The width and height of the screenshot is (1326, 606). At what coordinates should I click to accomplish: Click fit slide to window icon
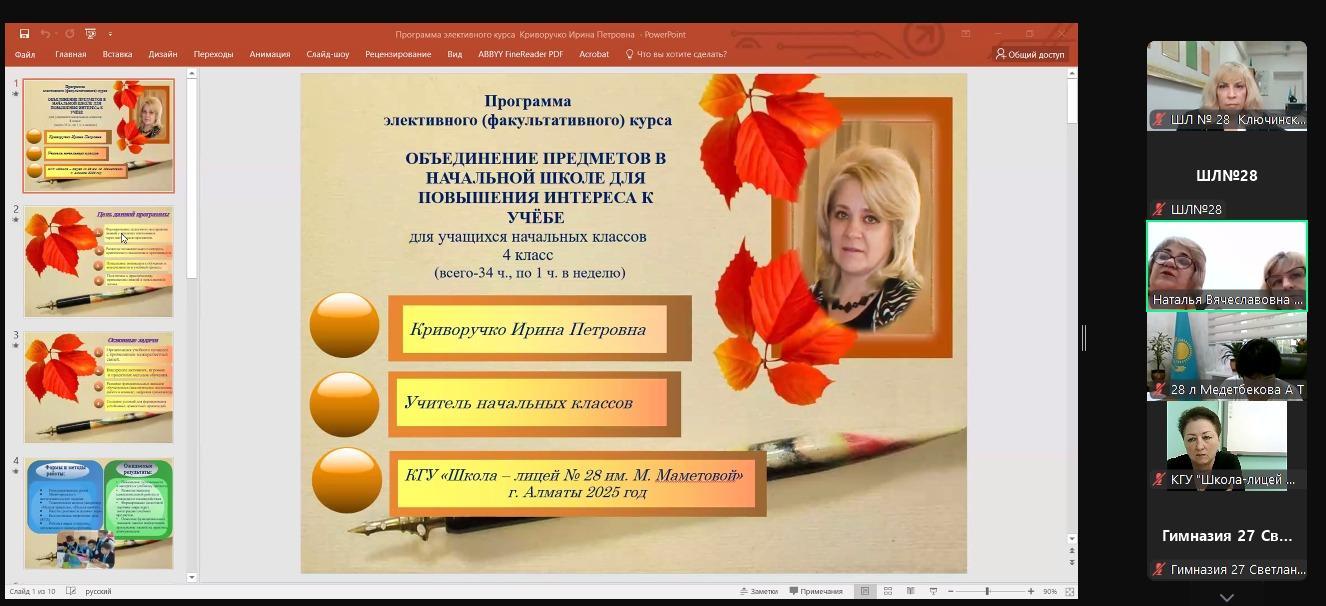1071,591
